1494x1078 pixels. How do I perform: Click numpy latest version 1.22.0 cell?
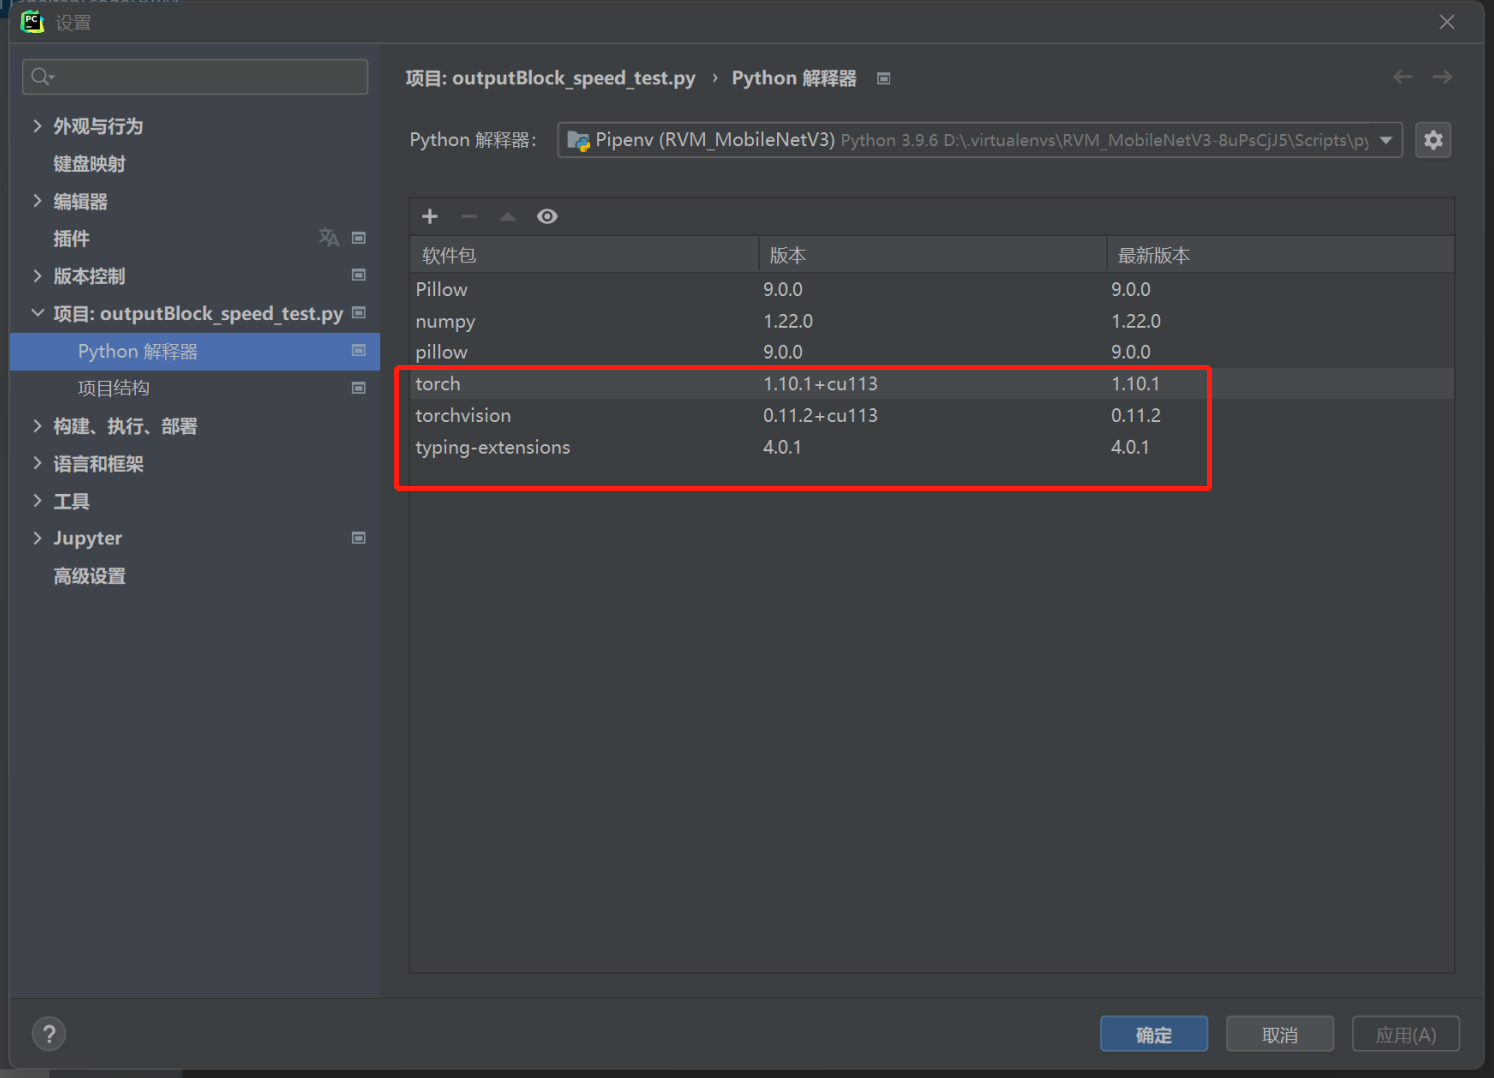[1136, 321]
